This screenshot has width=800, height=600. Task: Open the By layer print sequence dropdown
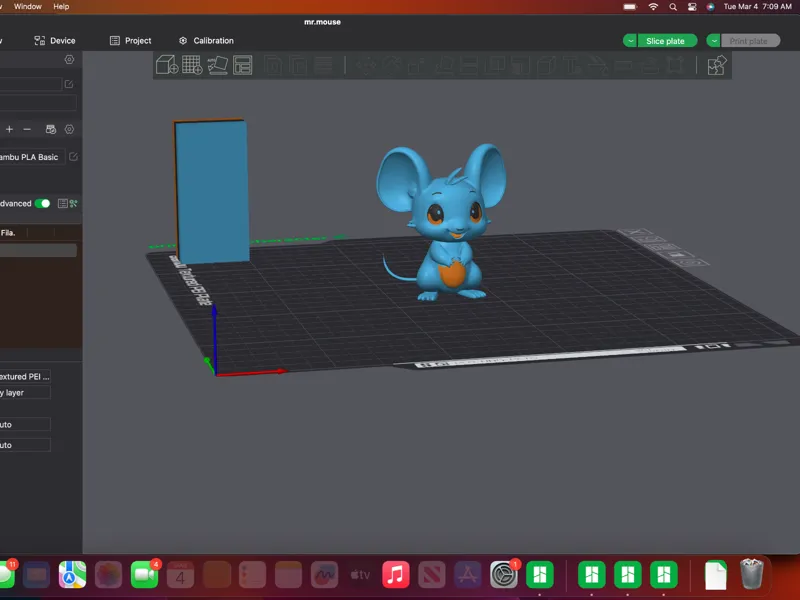tap(25, 393)
